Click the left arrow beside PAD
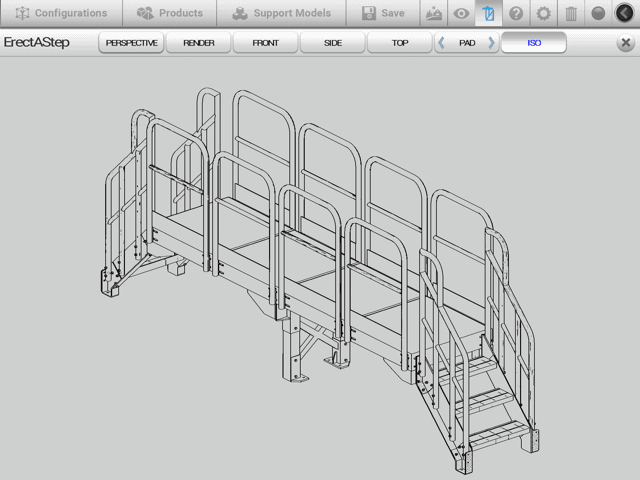640x480 pixels. [443, 43]
